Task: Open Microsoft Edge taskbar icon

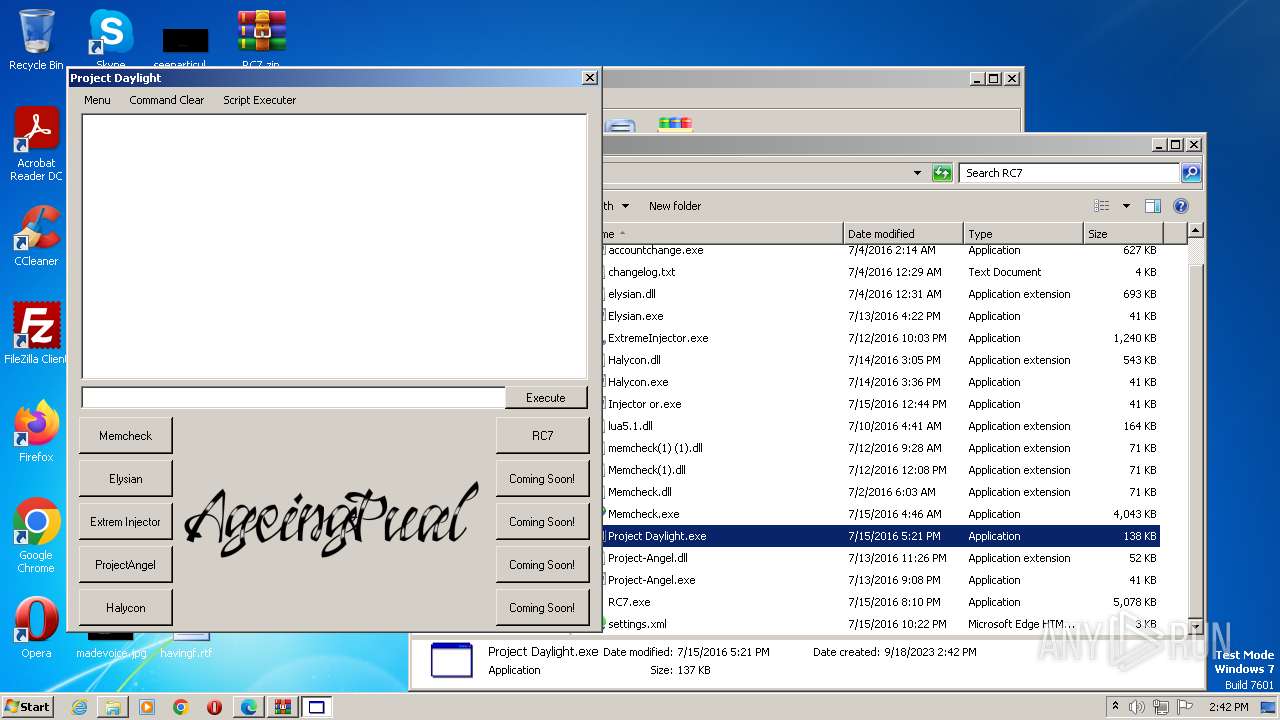Action: [248, 707]
